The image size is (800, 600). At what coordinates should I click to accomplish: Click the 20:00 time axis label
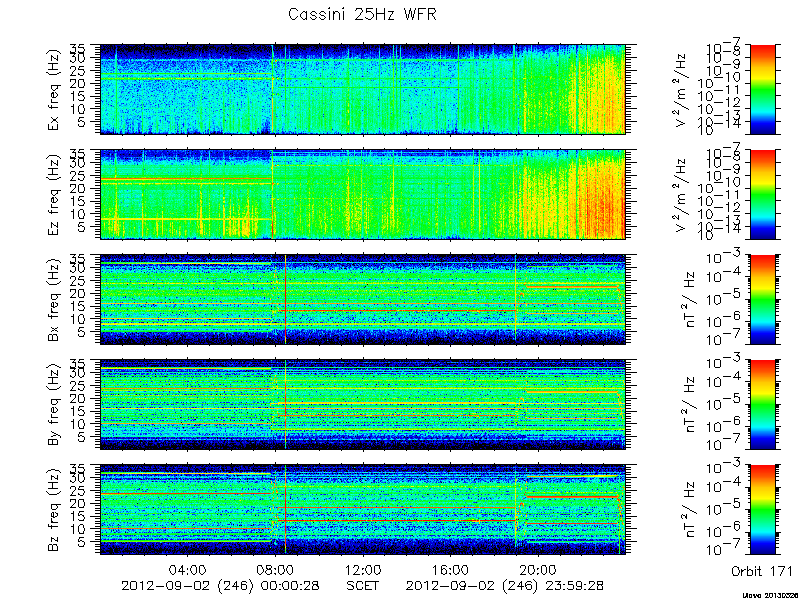click(x=538, y=569)
